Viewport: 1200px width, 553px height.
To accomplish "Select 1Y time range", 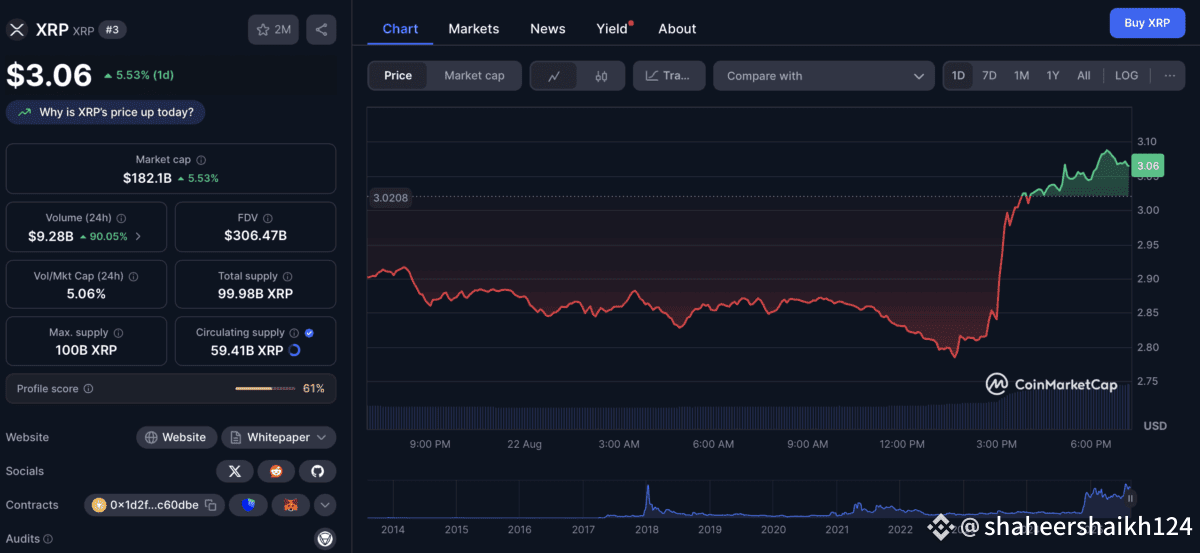I will coord(1053,76).
